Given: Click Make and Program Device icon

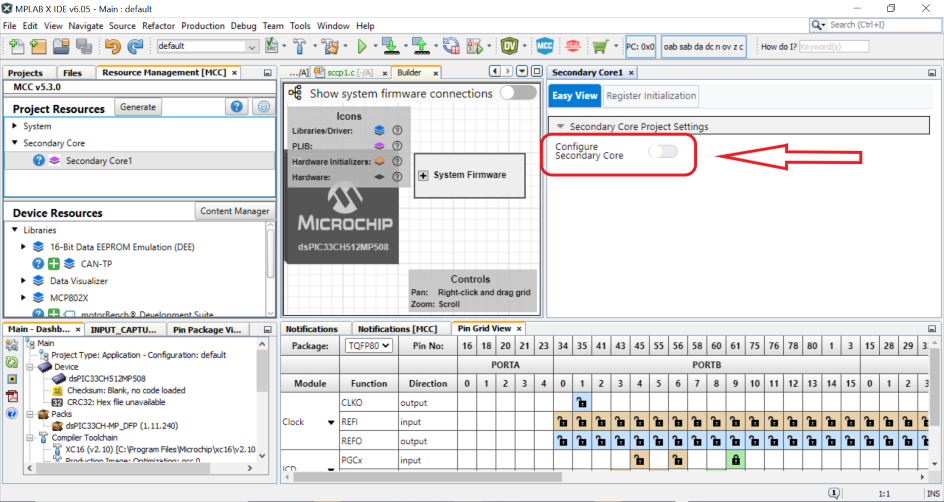Looking at the screenshot, I should [390, 46].
